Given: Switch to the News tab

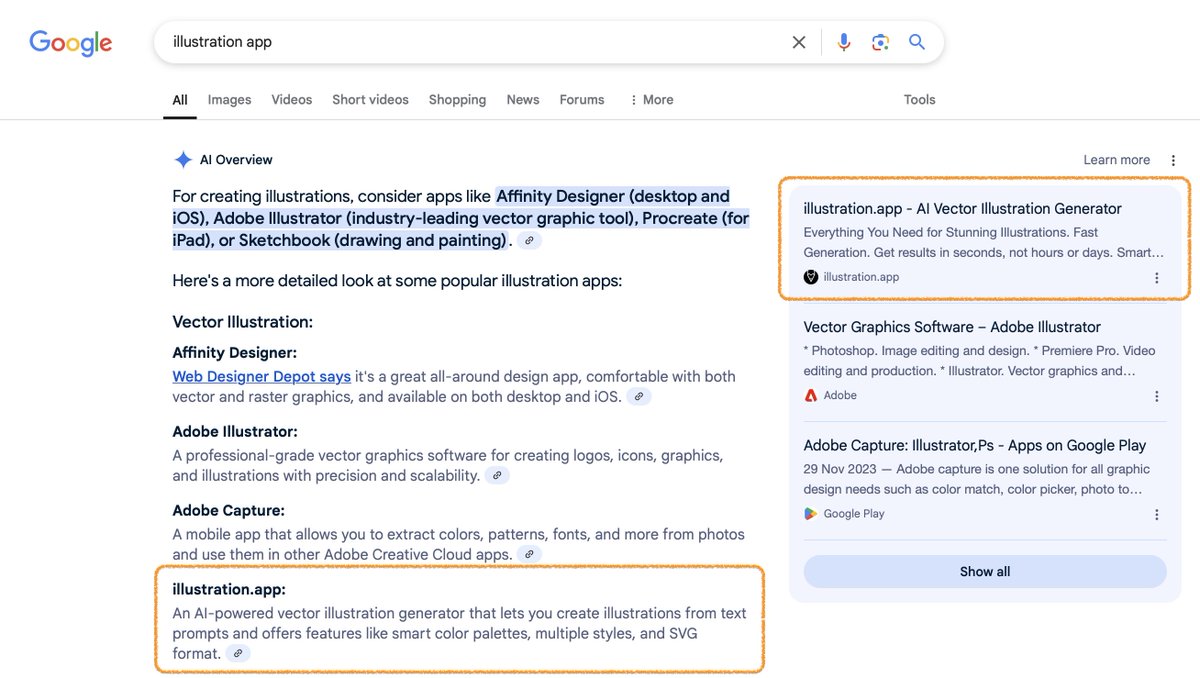Looking at the screenshot, I should (523, 100).
